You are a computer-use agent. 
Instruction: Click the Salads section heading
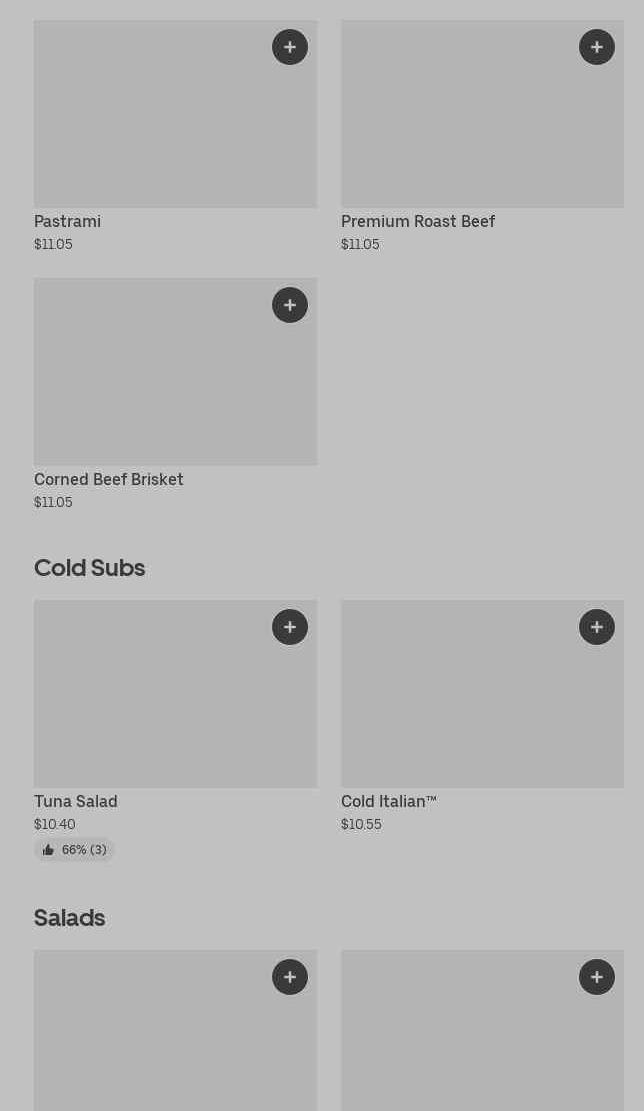pos(69,917)
